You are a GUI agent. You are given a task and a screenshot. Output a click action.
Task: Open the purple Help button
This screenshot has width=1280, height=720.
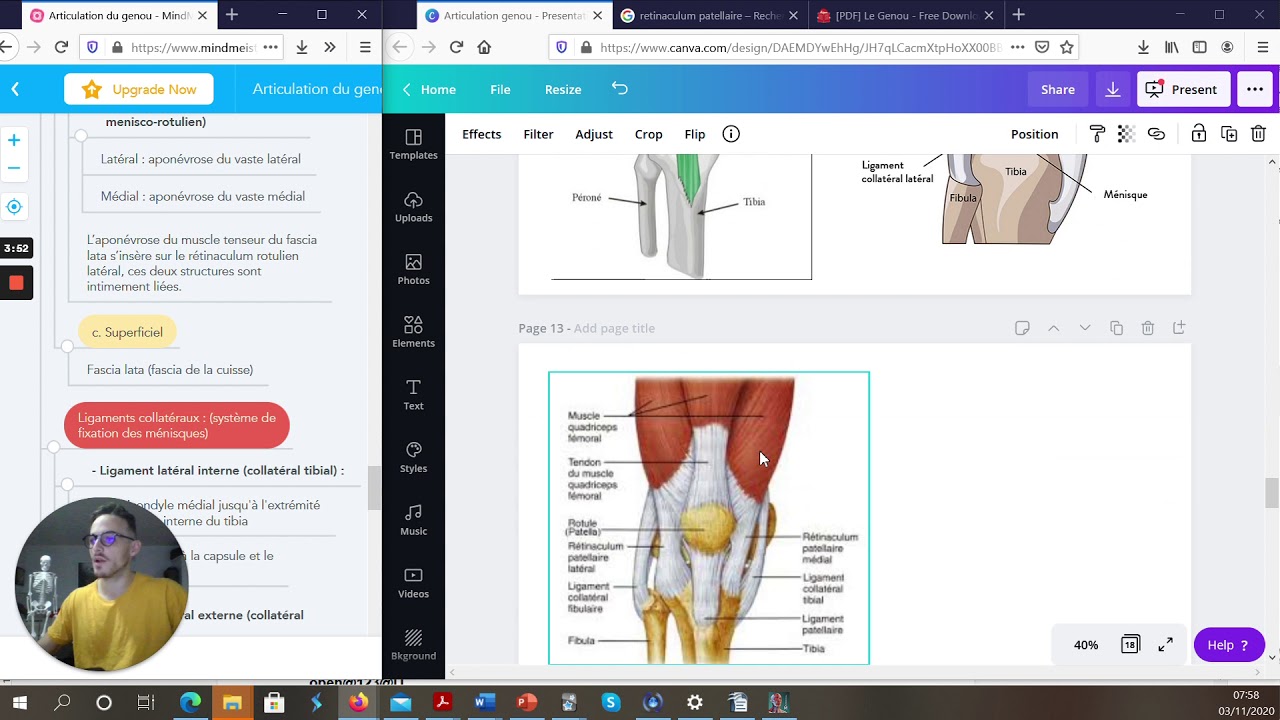(1229, 645)
